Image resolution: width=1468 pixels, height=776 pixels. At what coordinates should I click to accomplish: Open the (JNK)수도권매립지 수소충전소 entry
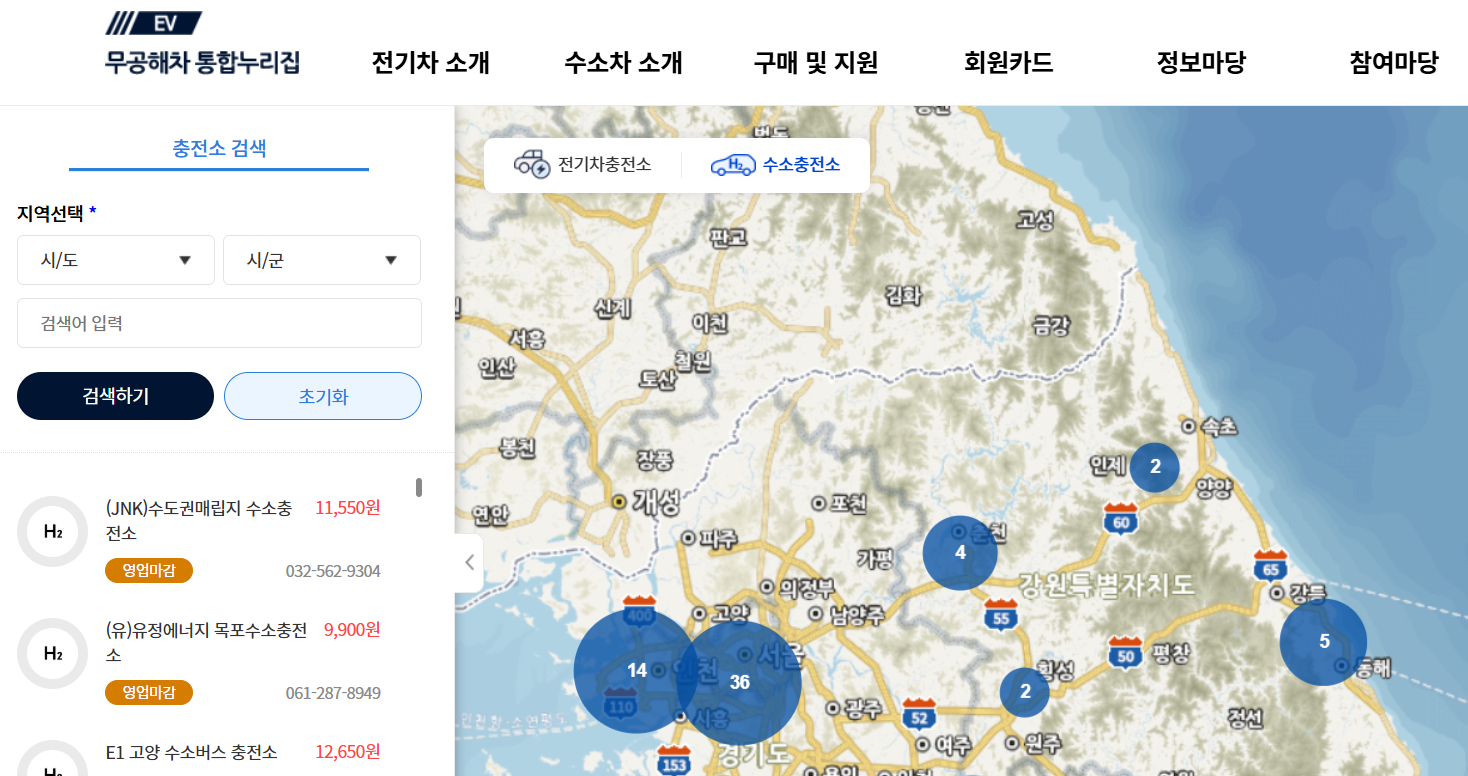199,521
